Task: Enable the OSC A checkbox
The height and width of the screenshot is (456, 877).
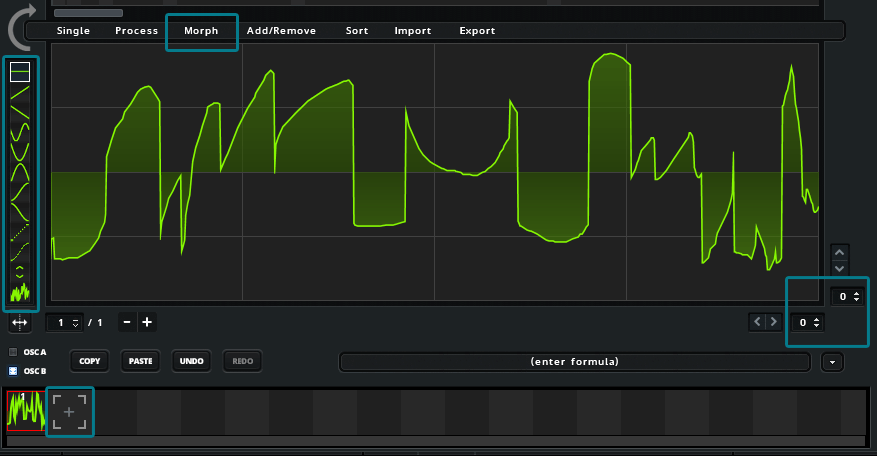Action: tap(13, 352)
